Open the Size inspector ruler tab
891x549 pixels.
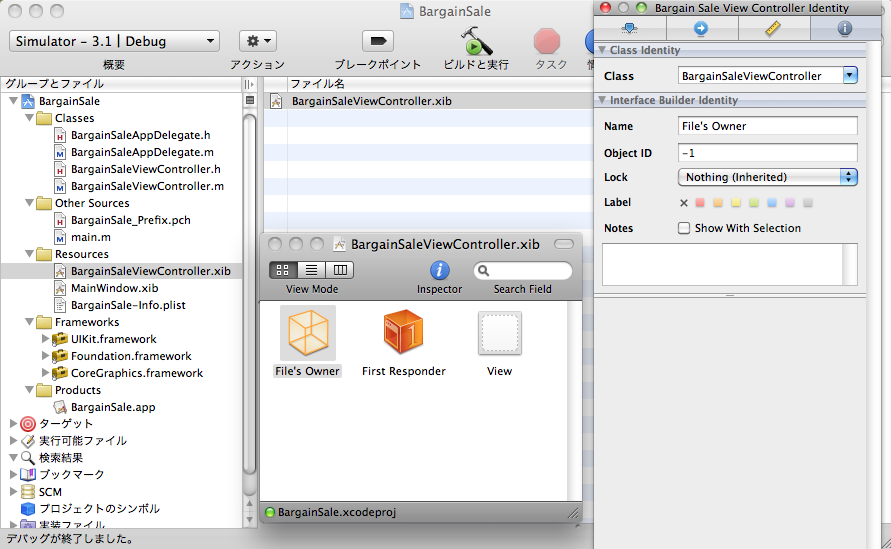click(x=773, y=28)
